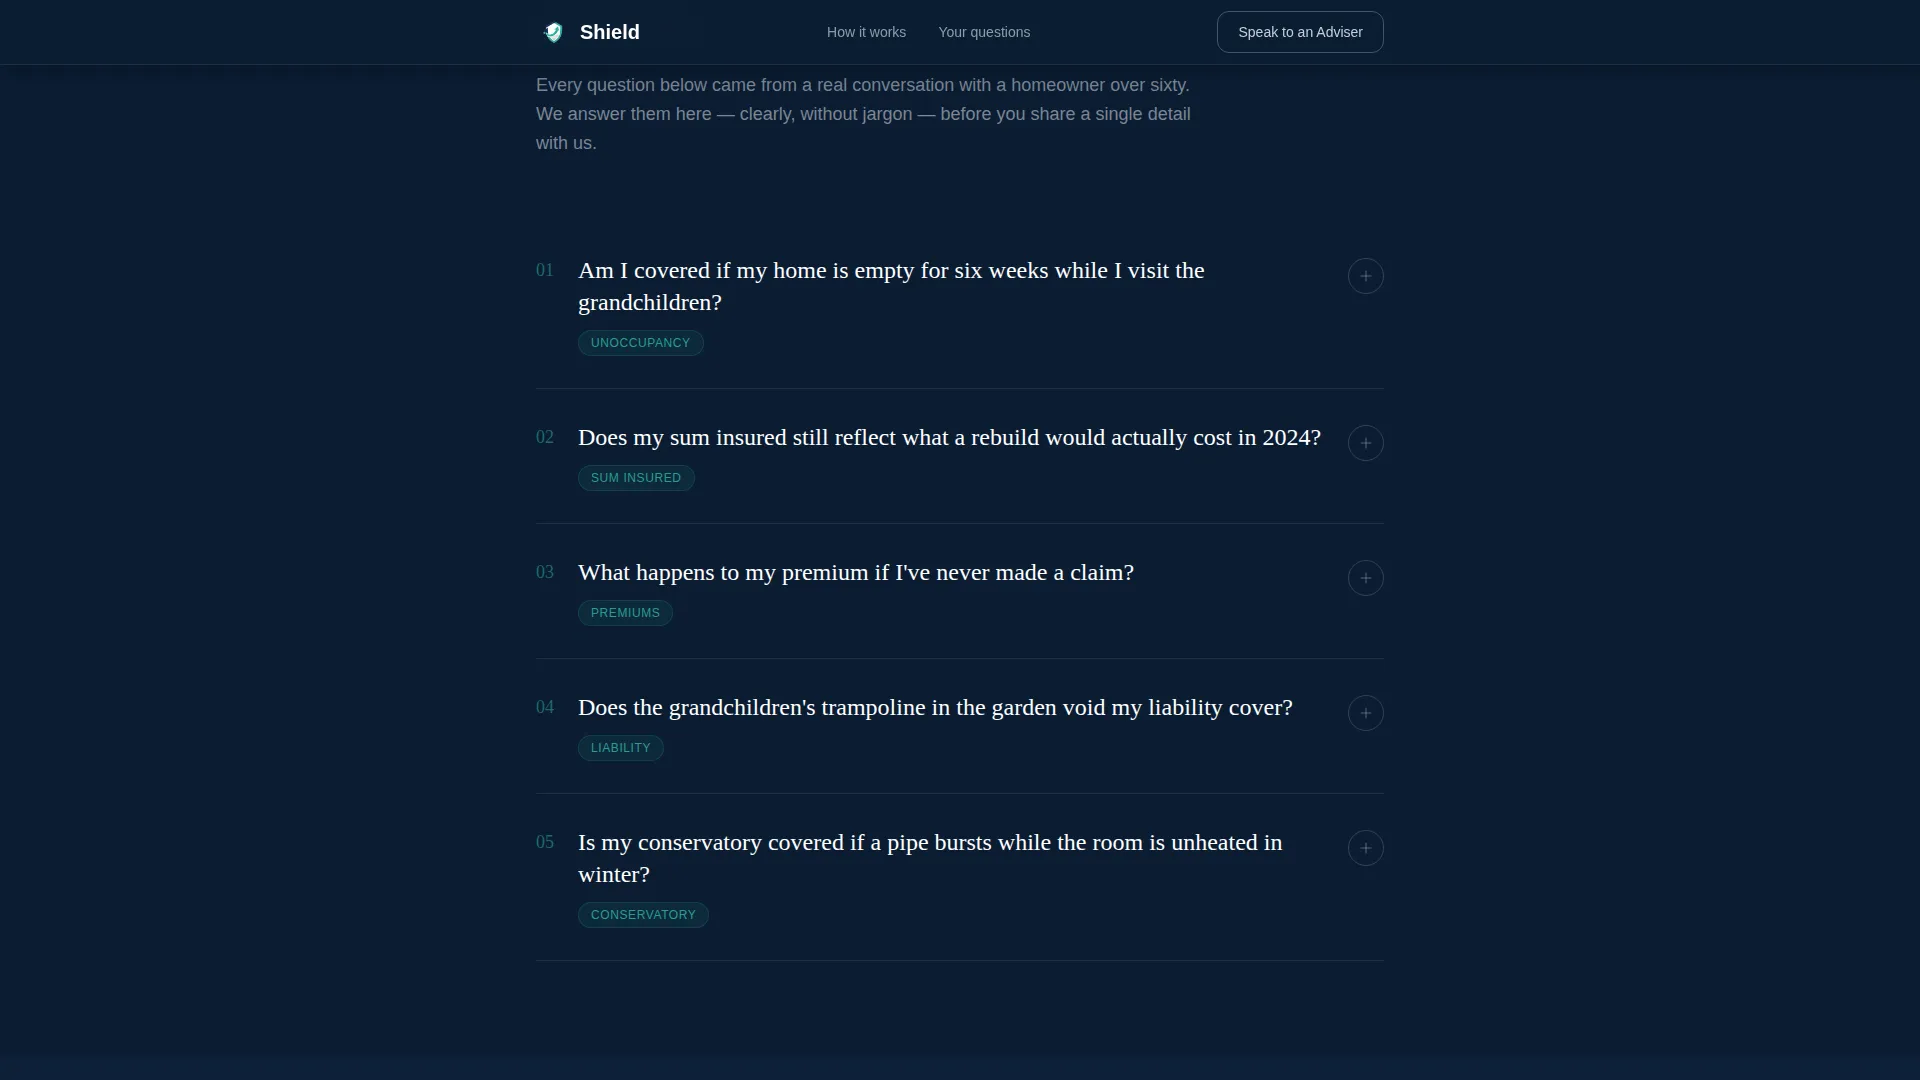Open the conservatory pipe bursts question
This screenshot has height=1080, width=1920.
930,858
